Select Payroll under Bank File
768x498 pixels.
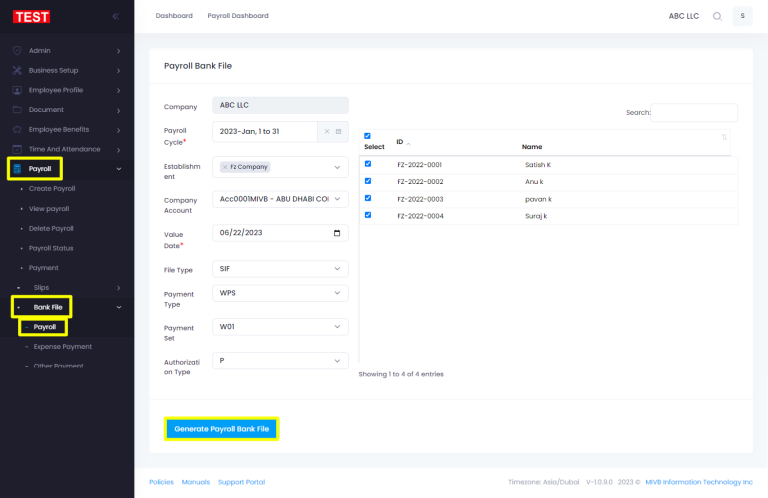coord(45,327)
